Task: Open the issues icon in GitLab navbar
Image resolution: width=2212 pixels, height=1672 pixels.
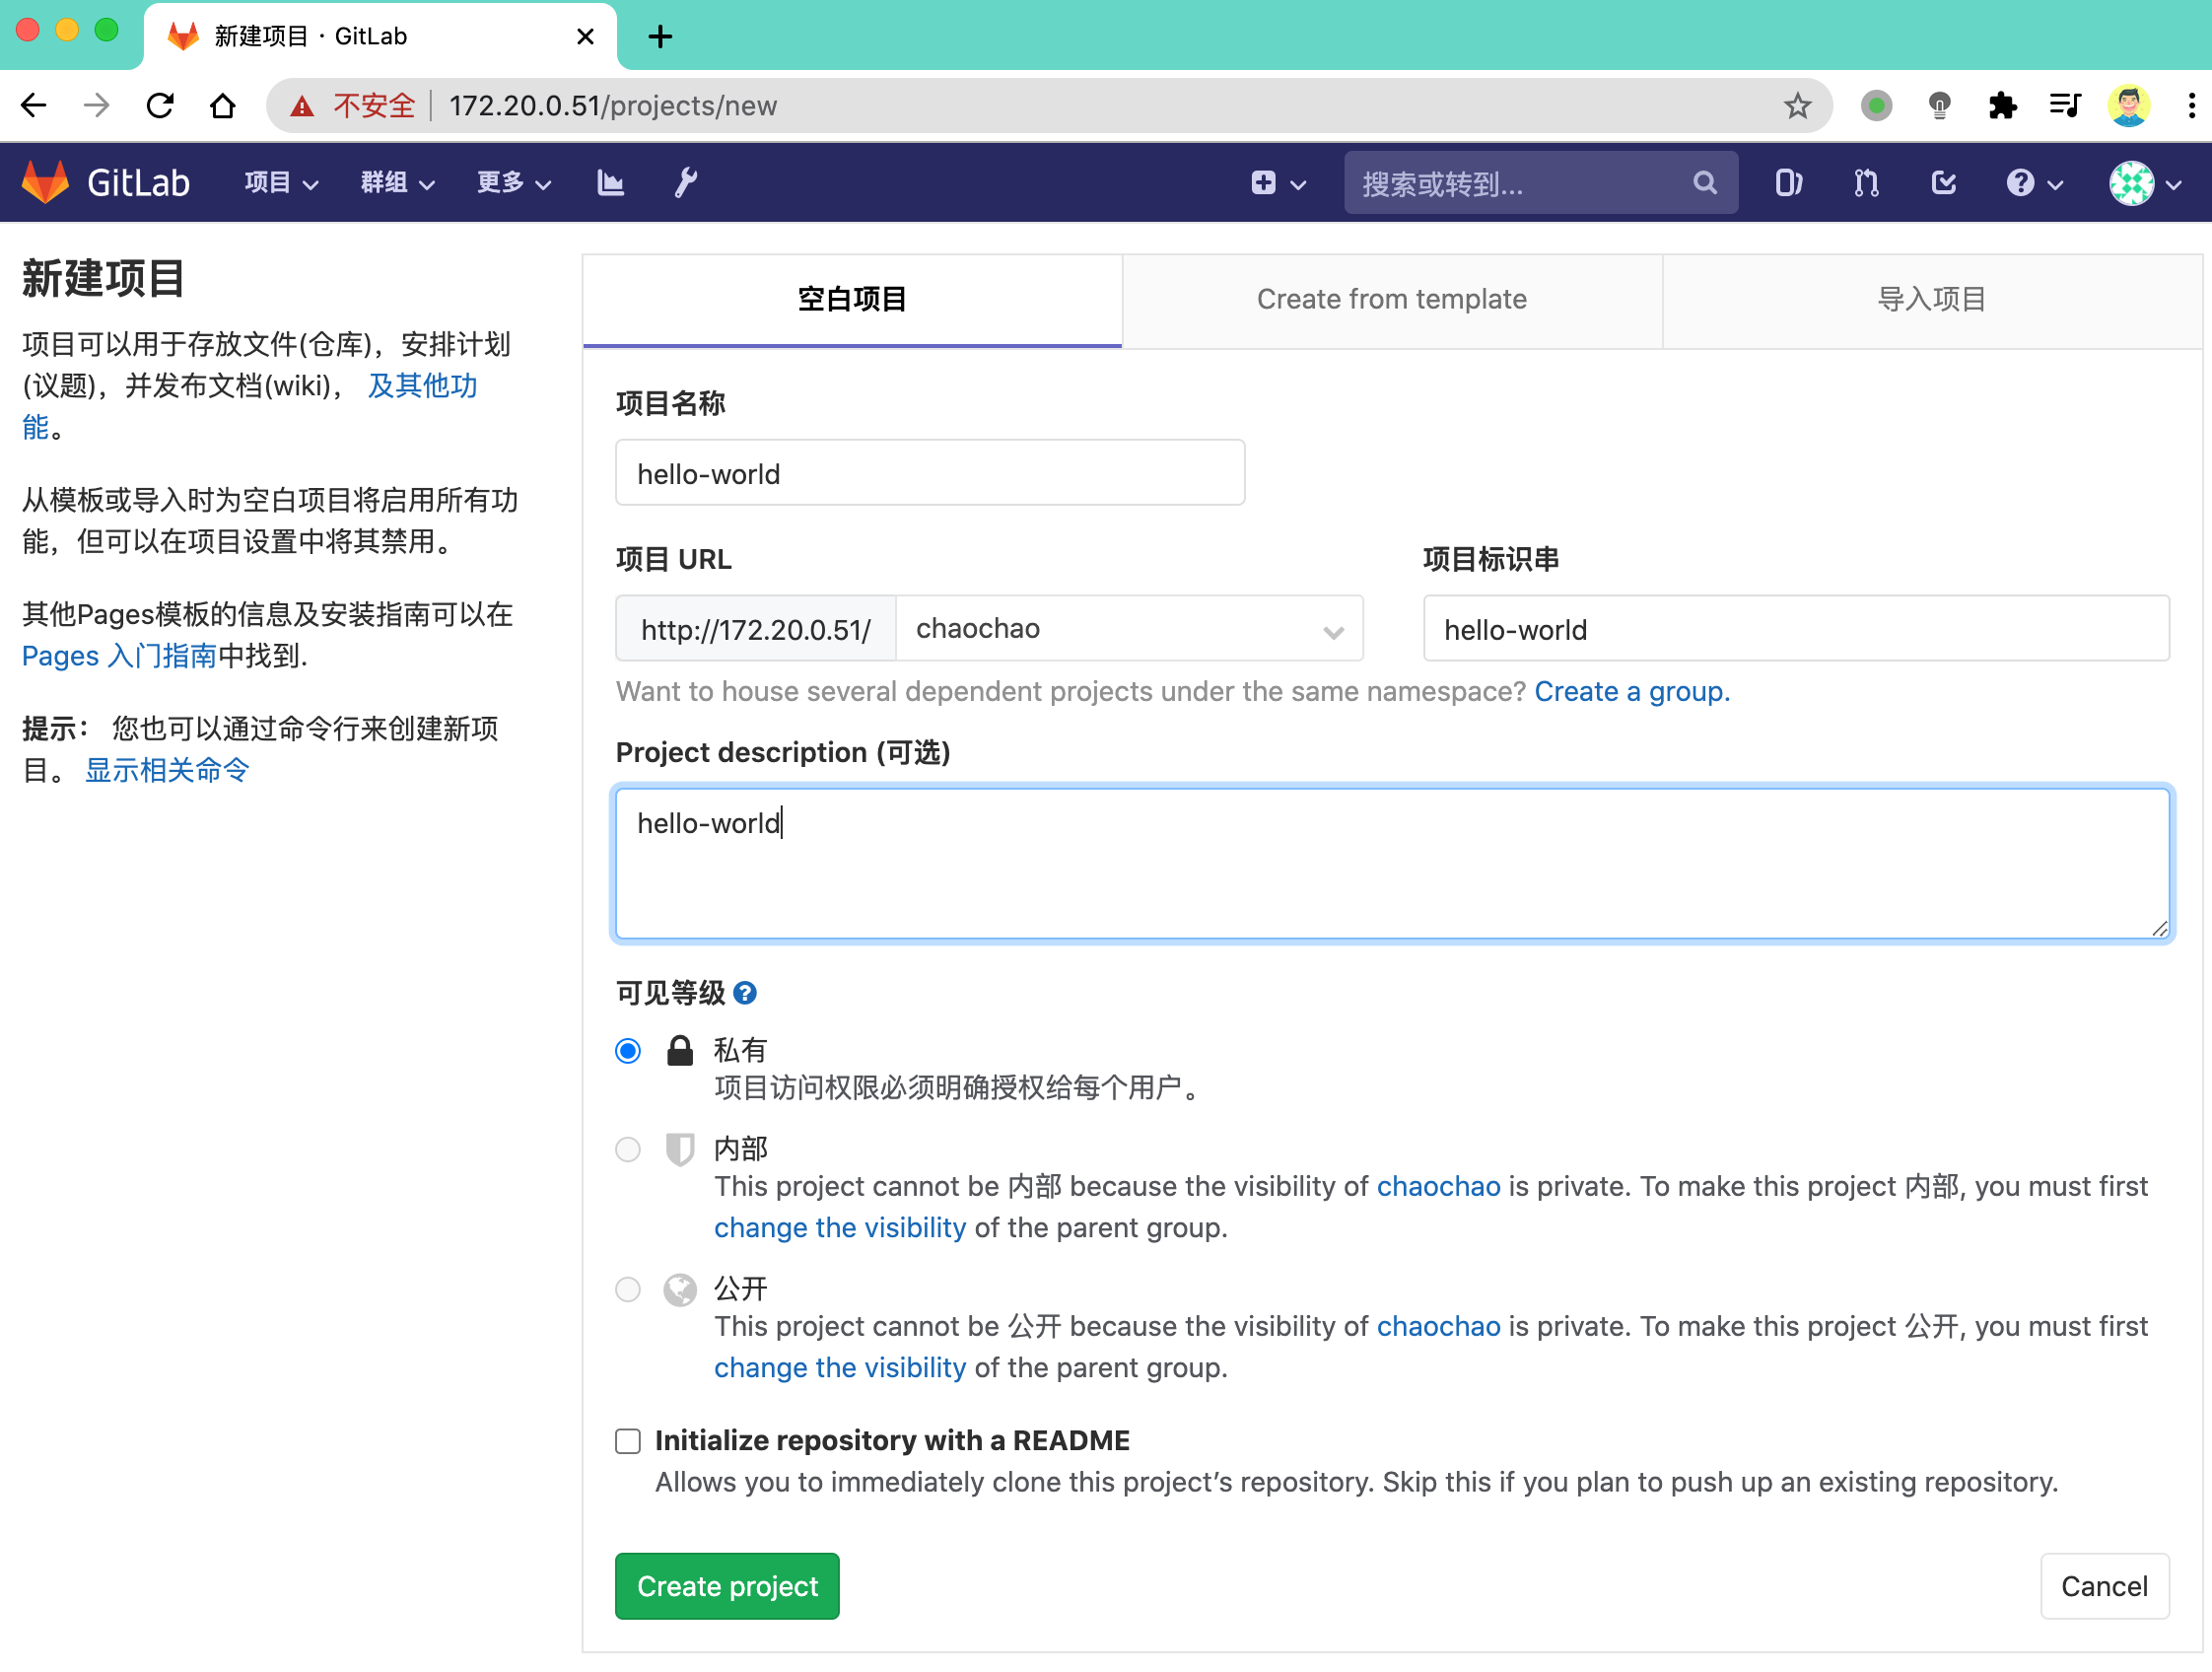Action: 1788,183
